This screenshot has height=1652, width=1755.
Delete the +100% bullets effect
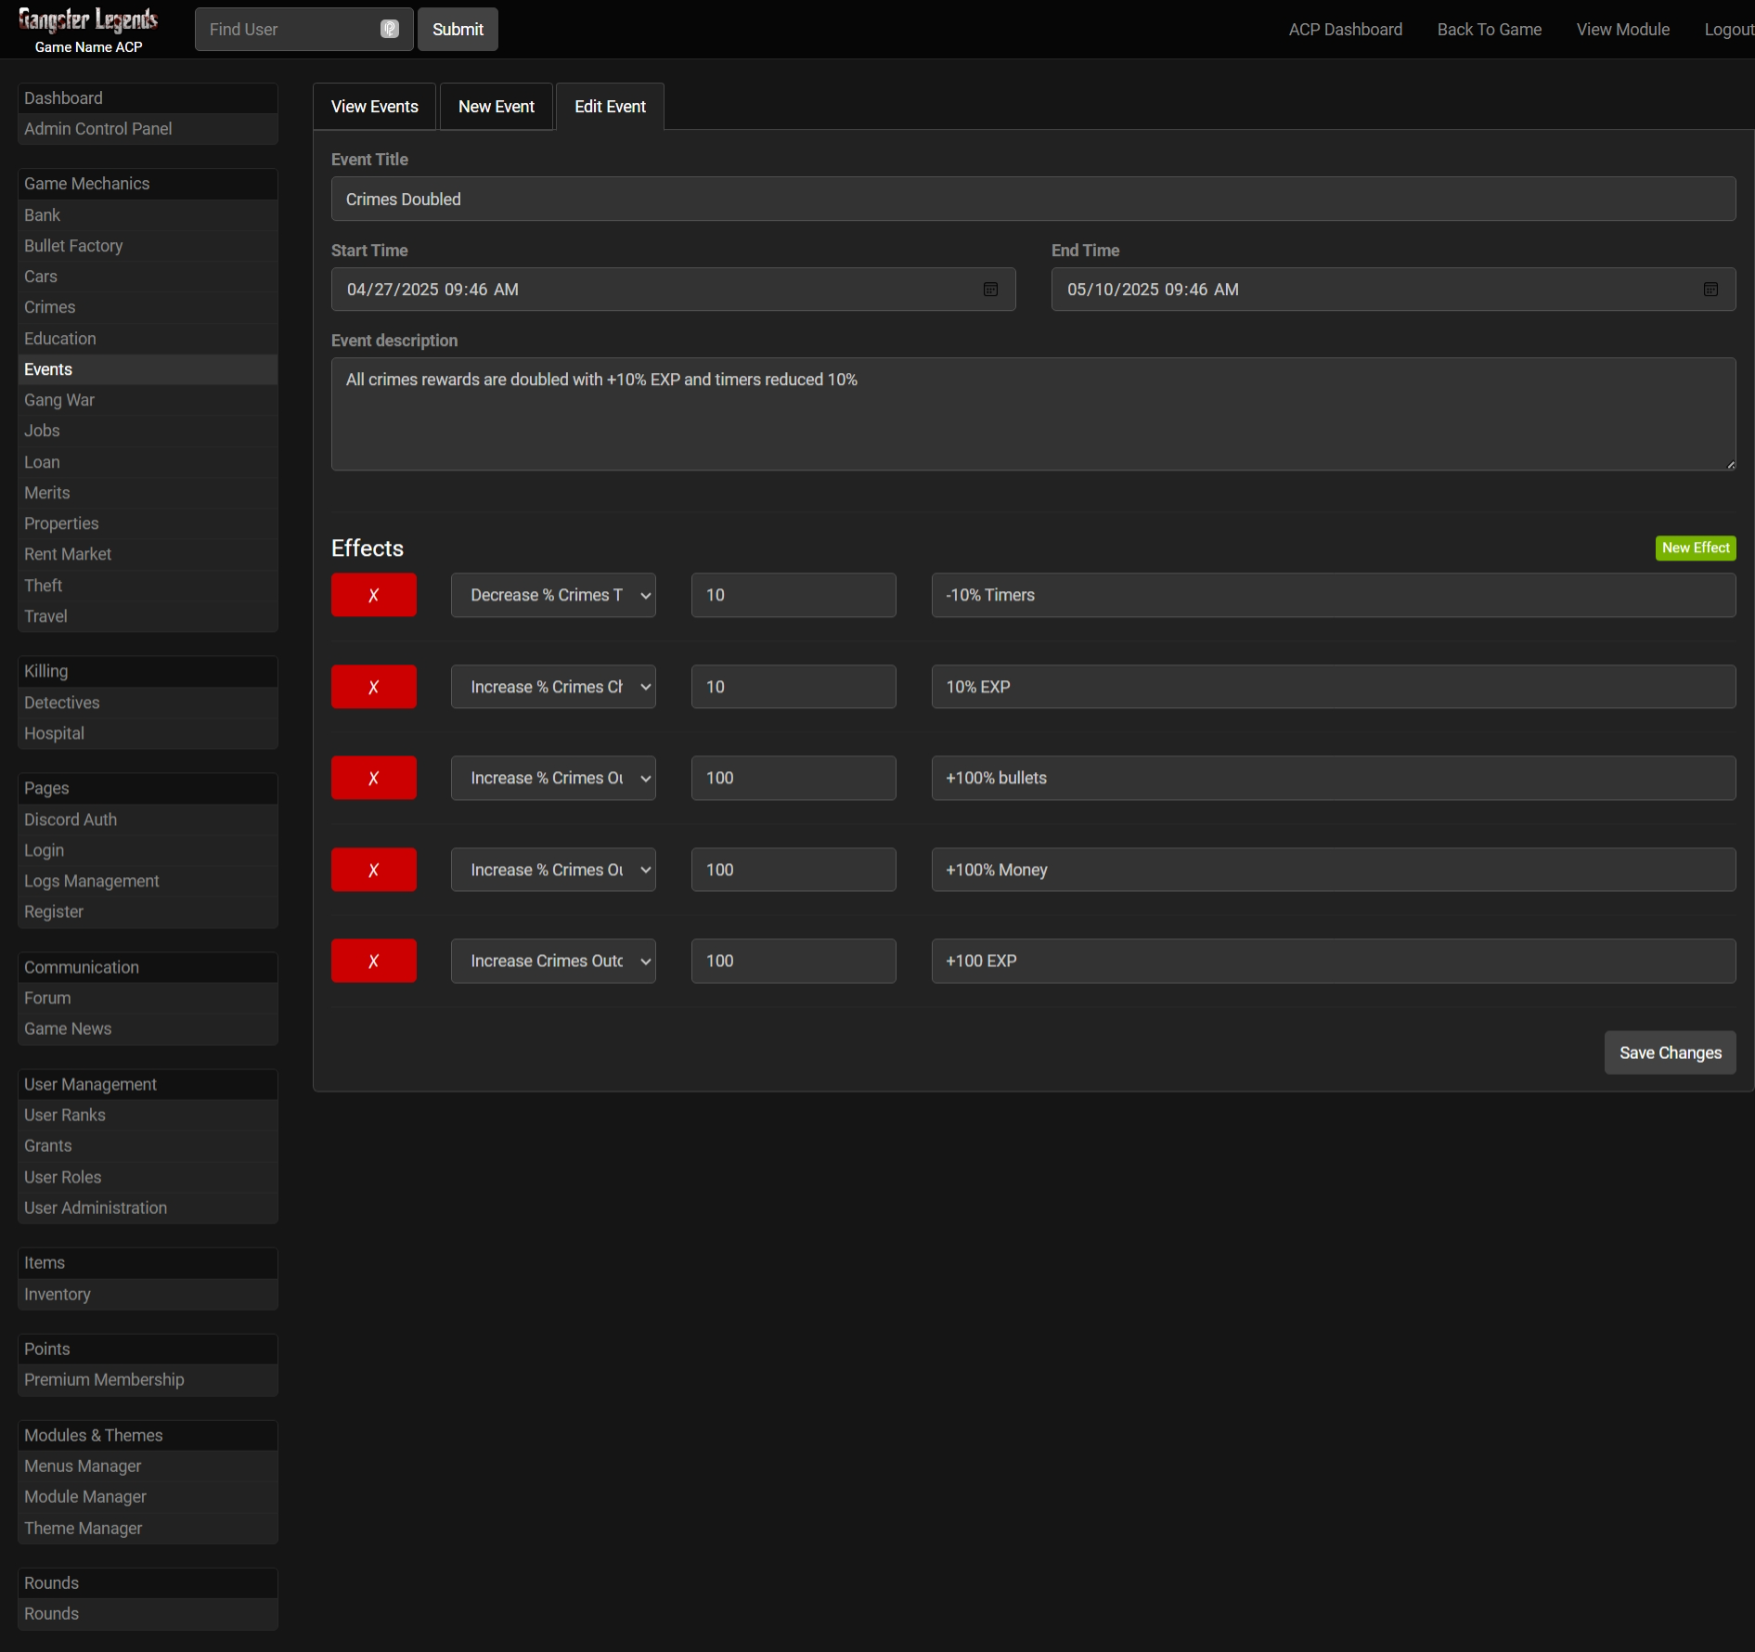coord(373,778)
